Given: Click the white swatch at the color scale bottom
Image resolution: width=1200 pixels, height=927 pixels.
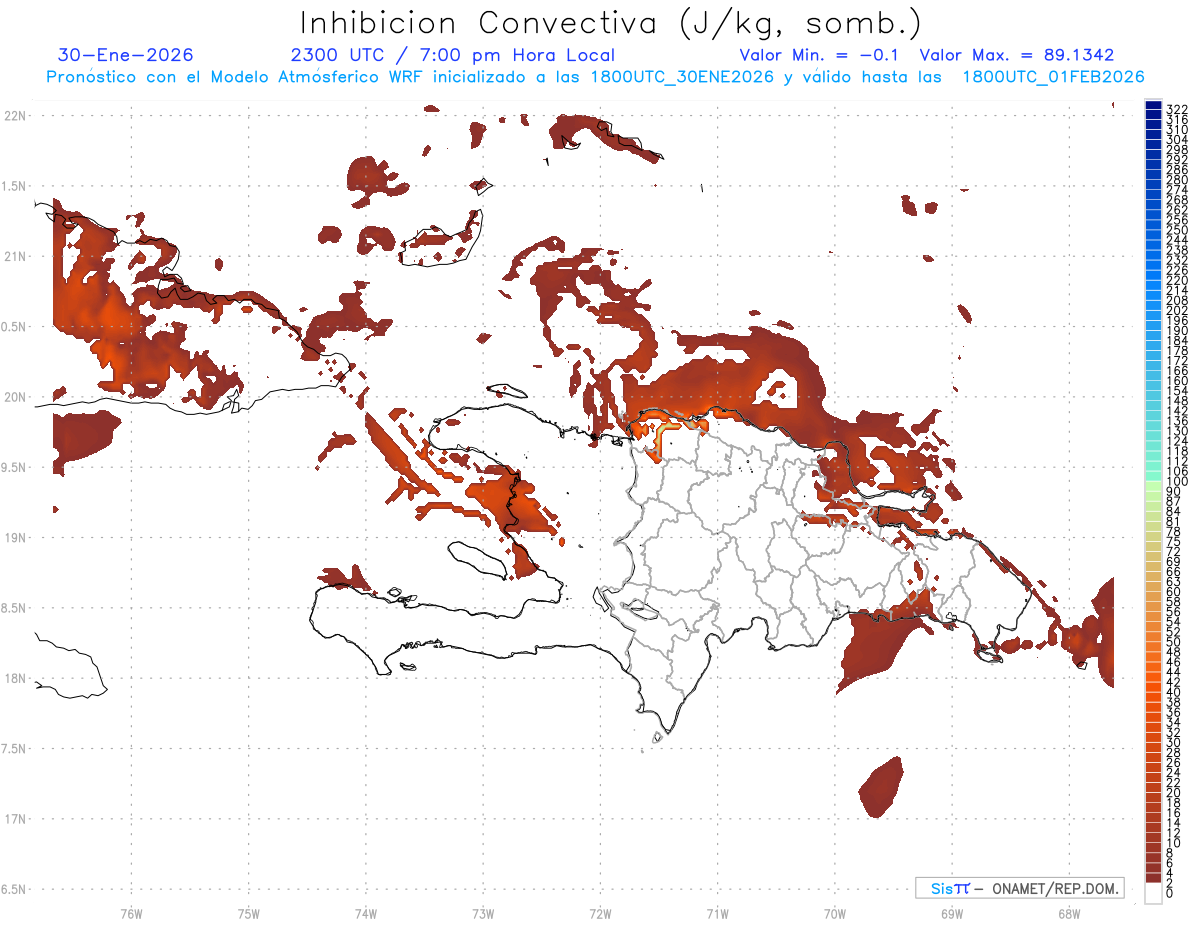Looking at the screenshot, I should coord(1153,895).
